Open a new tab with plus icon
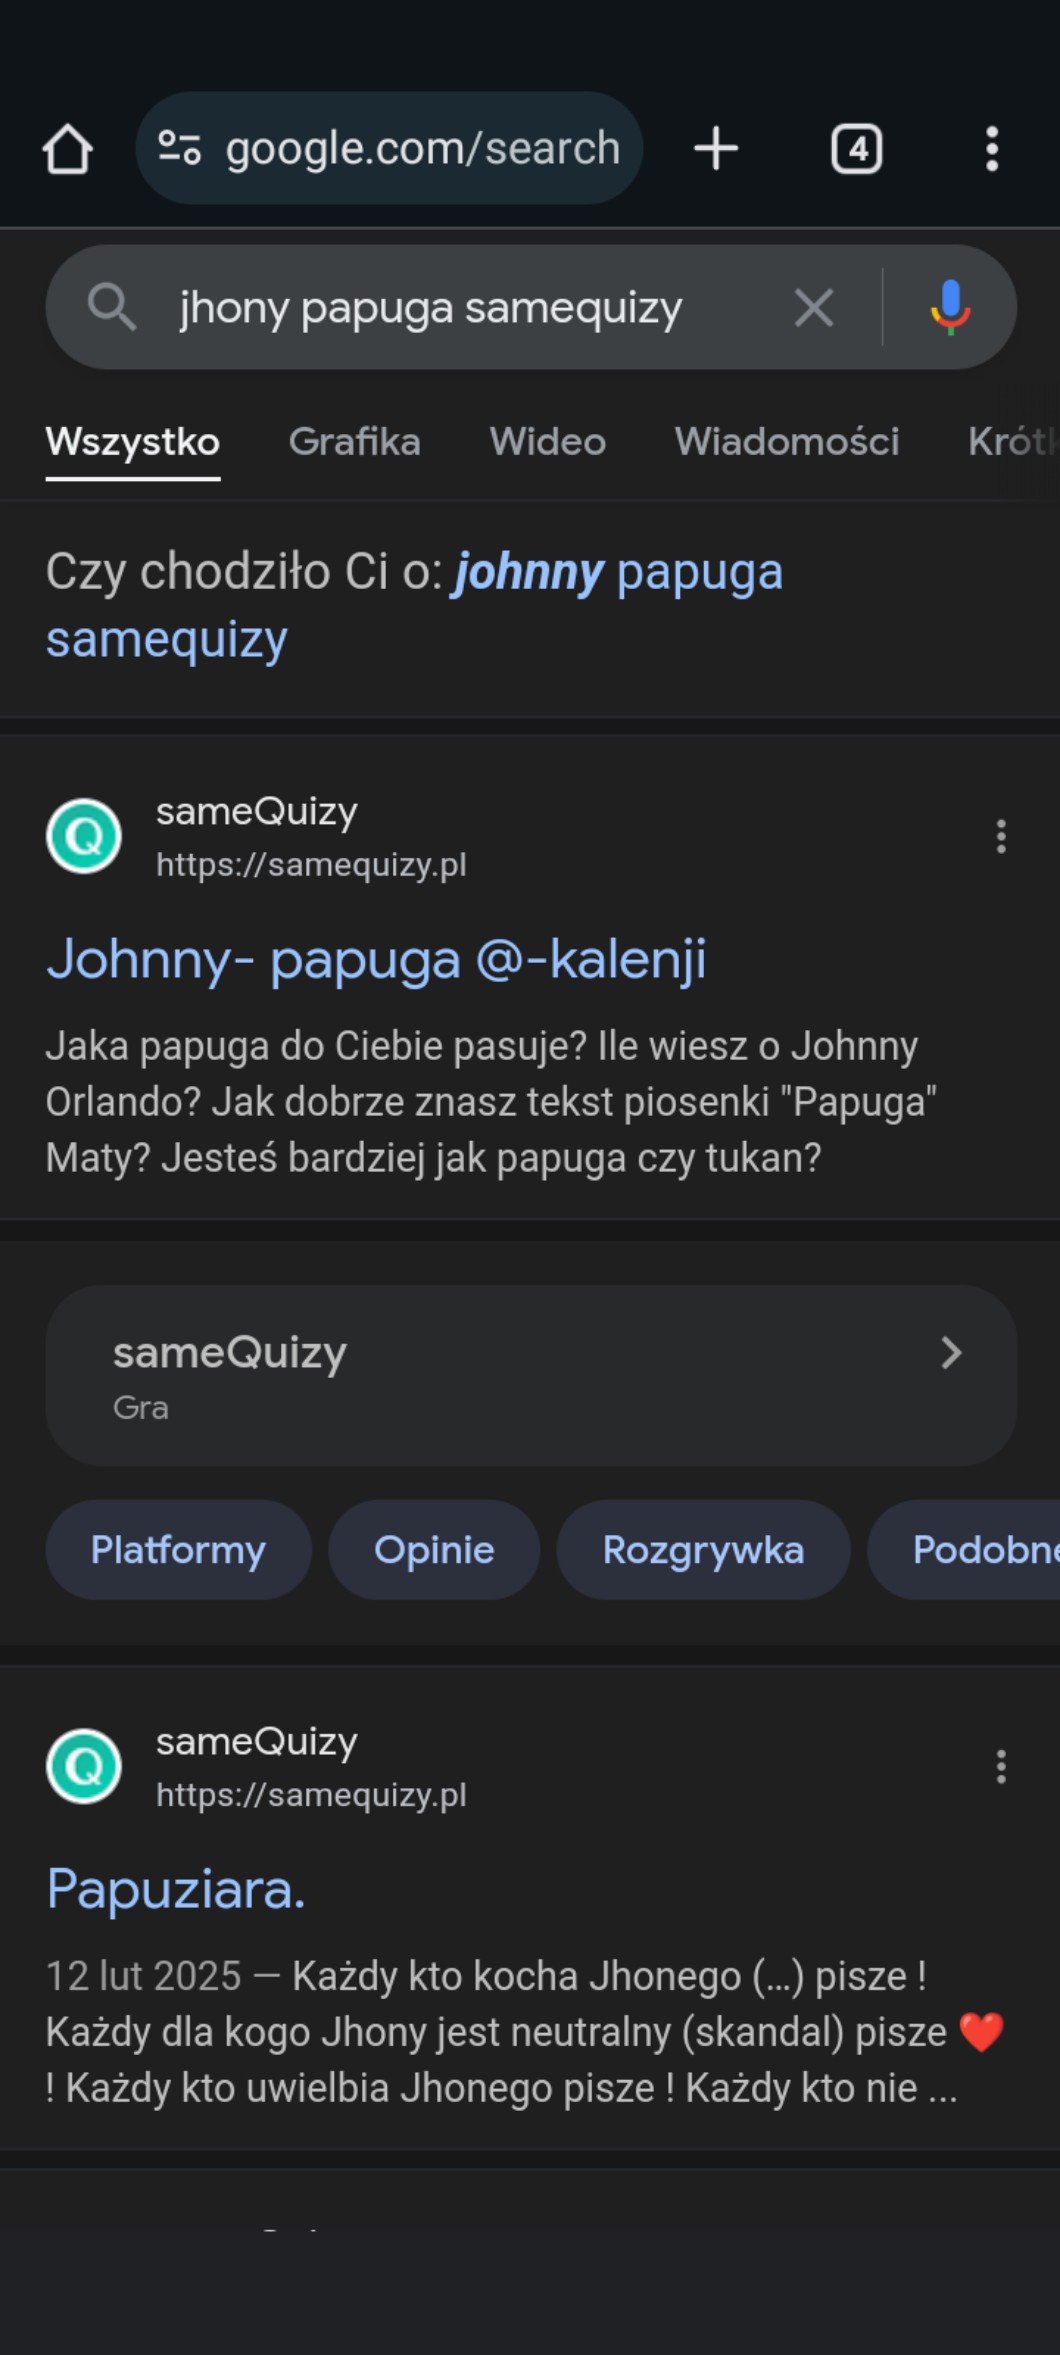Screen dimensions: 1060x2355 pos(716,149)
